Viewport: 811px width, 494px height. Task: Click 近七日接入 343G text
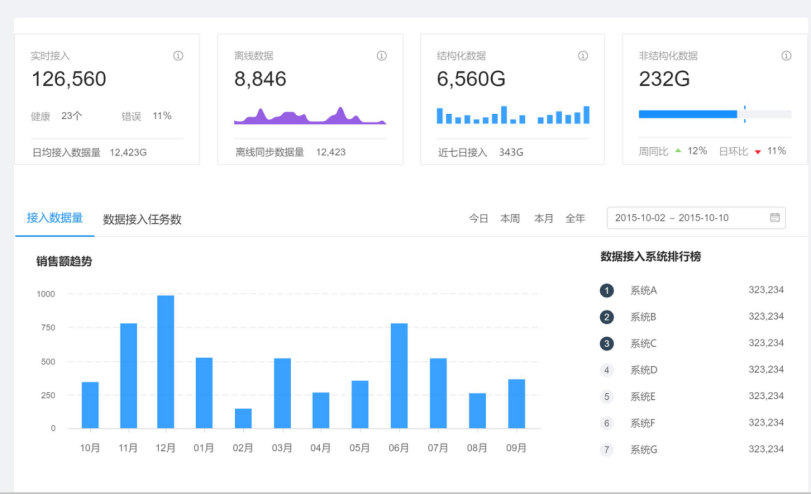click(x=480, y=152)
